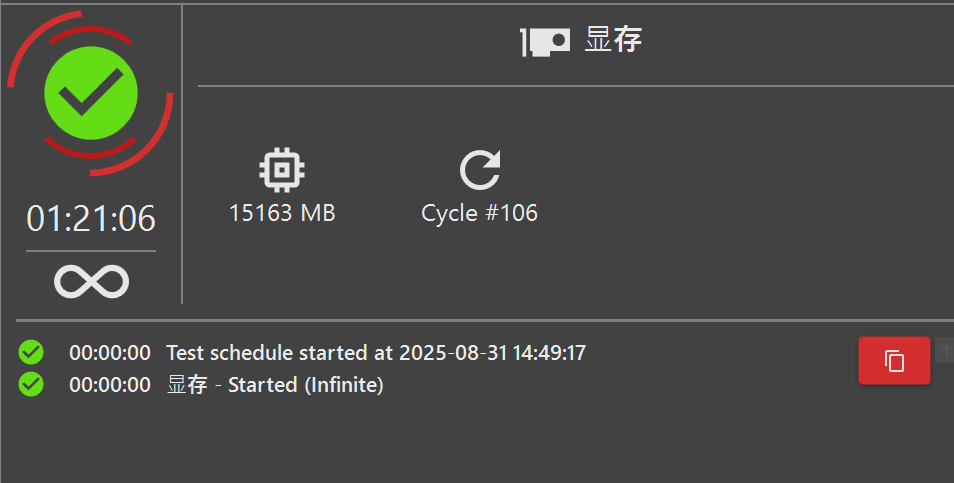Click the log scroll-up arrow
954x483 pixels.
(945, 351)
